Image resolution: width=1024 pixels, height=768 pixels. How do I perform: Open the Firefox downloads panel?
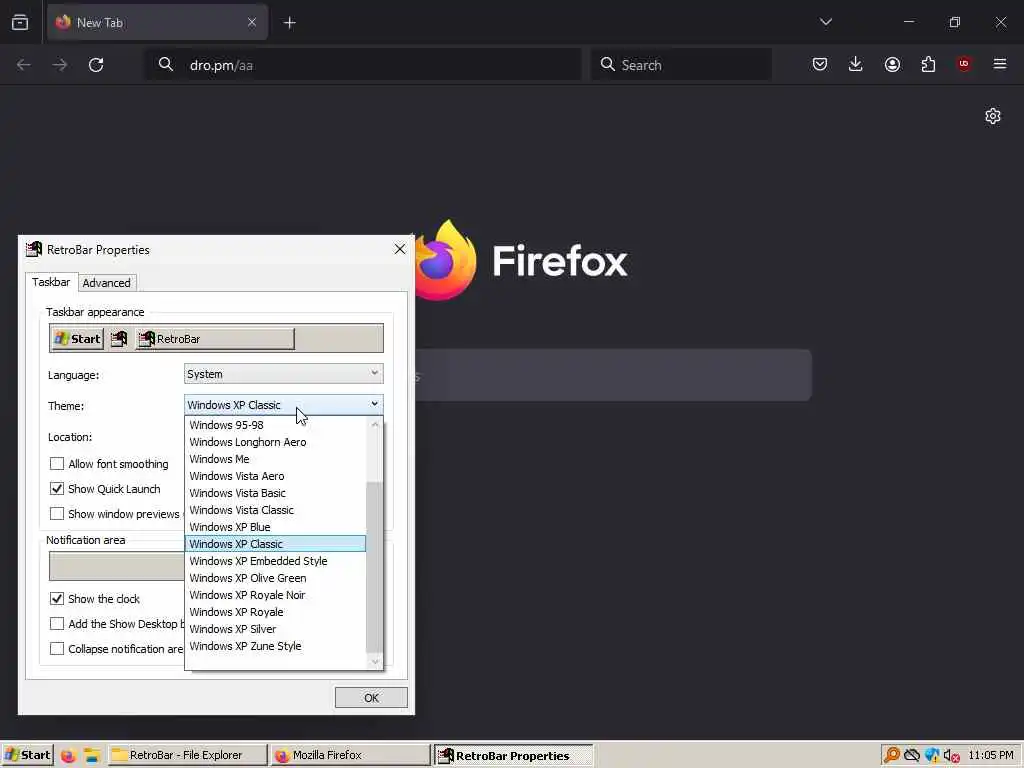(x=856, y=64)
